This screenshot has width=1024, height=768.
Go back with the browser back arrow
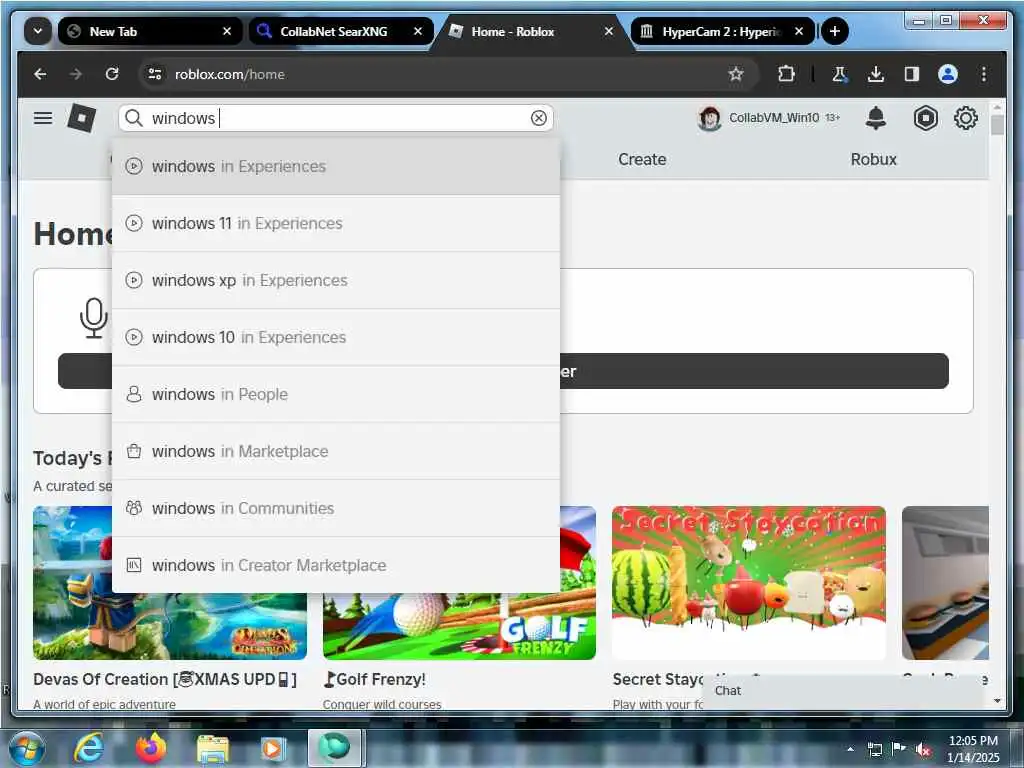[x=40, y=74]
